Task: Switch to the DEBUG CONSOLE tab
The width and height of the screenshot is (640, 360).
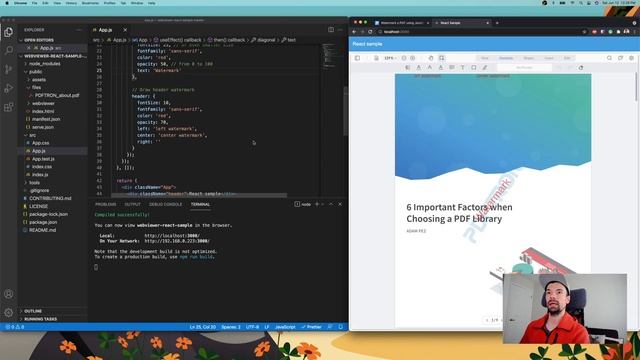Action: coord(165,204)
